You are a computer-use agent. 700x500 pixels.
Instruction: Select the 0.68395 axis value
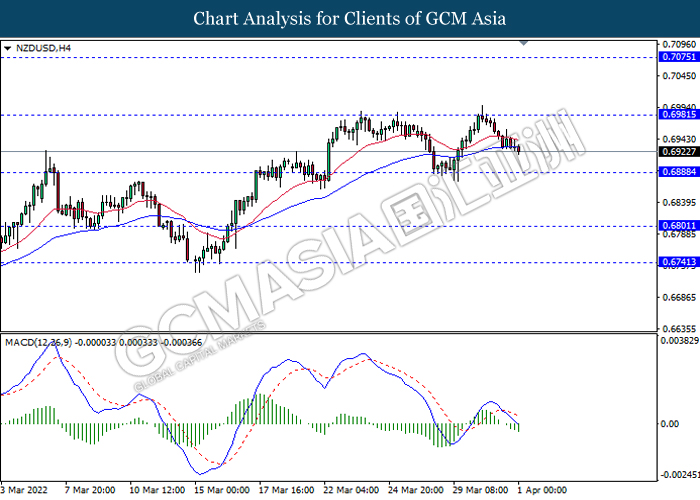click(679, 203)
